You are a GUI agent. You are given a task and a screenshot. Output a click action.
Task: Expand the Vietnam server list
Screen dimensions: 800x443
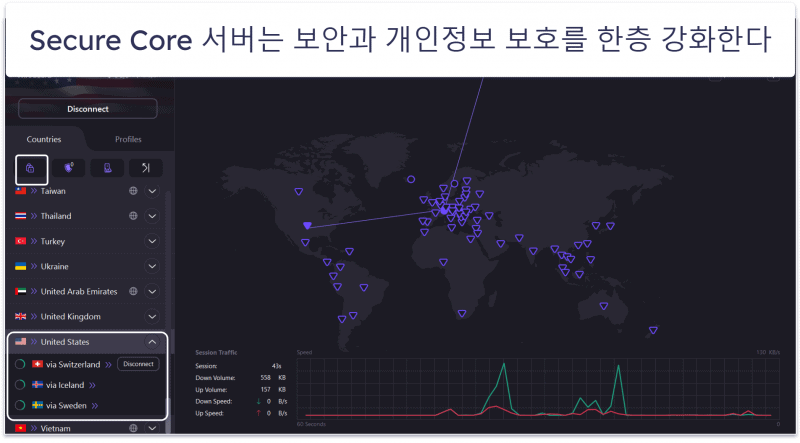(x=152, y=428)
